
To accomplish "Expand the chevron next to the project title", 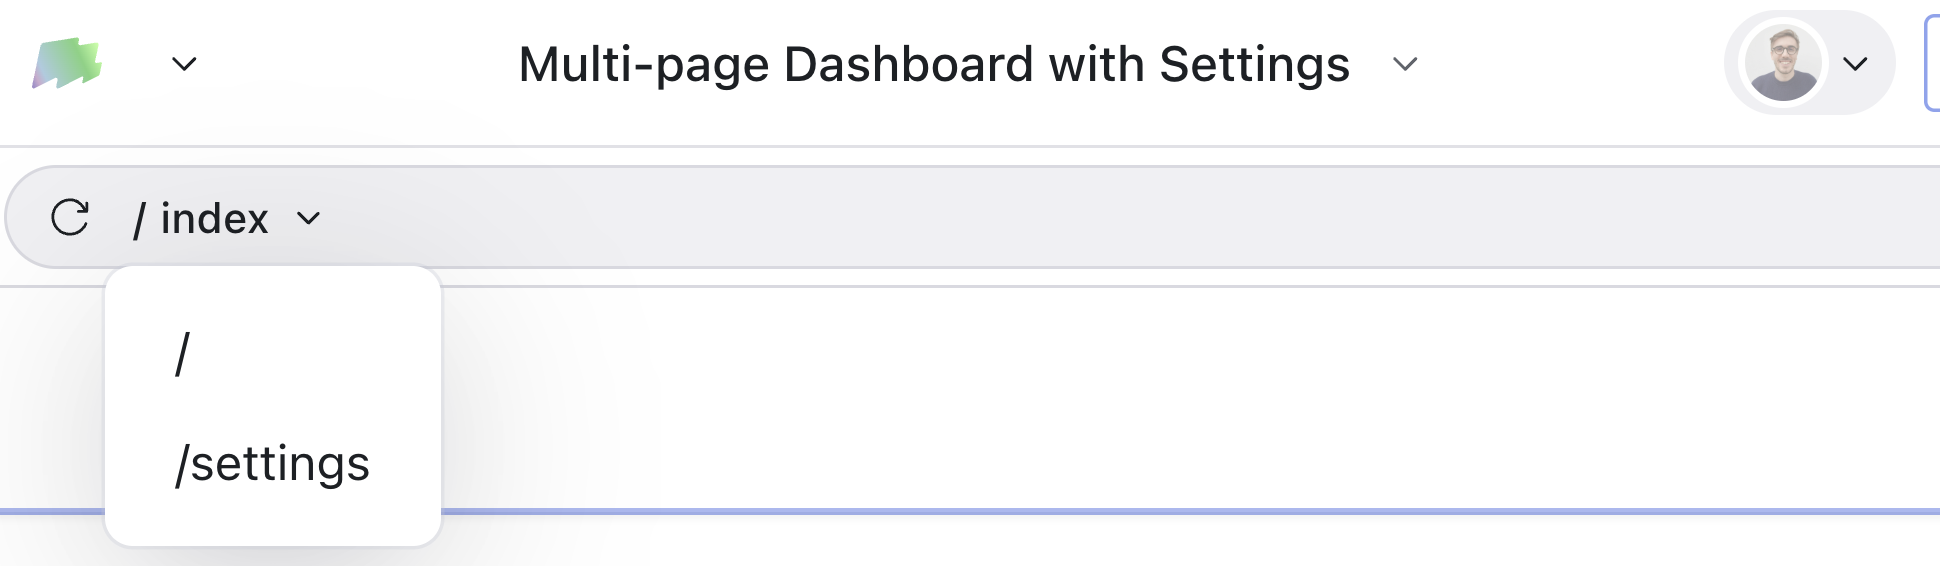I will 1405,65.
